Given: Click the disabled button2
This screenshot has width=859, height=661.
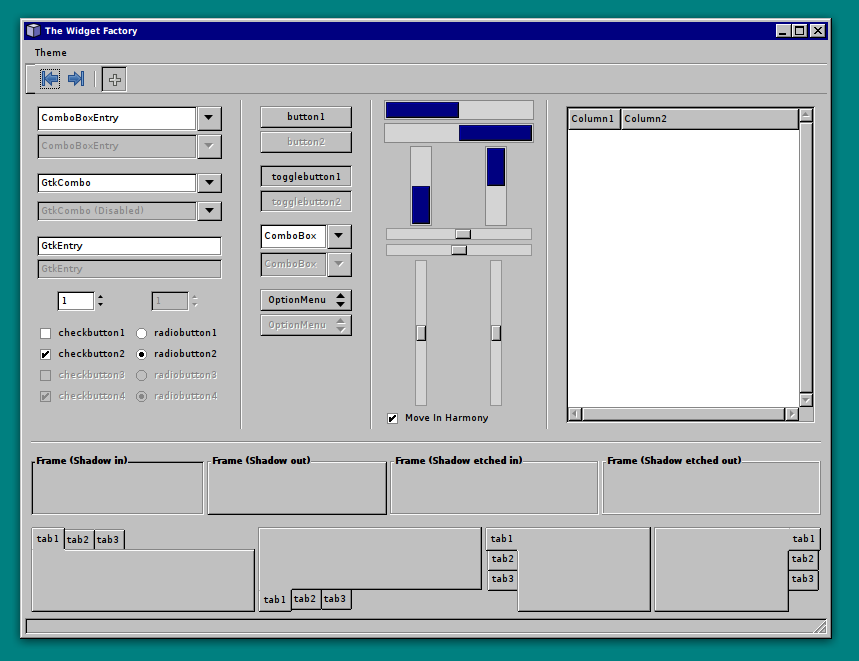Looking at the screenshot, I should click(x=306, y=142).
